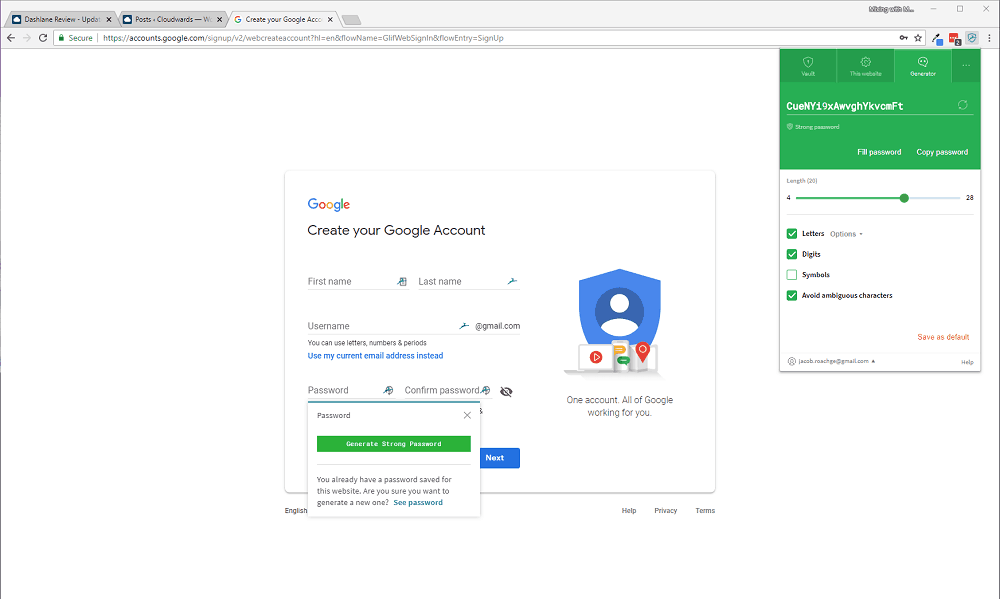This screenshot has height=599, width=1000.
Task: Switch to the This website tab in Dashlane
Action: (865, 66)
